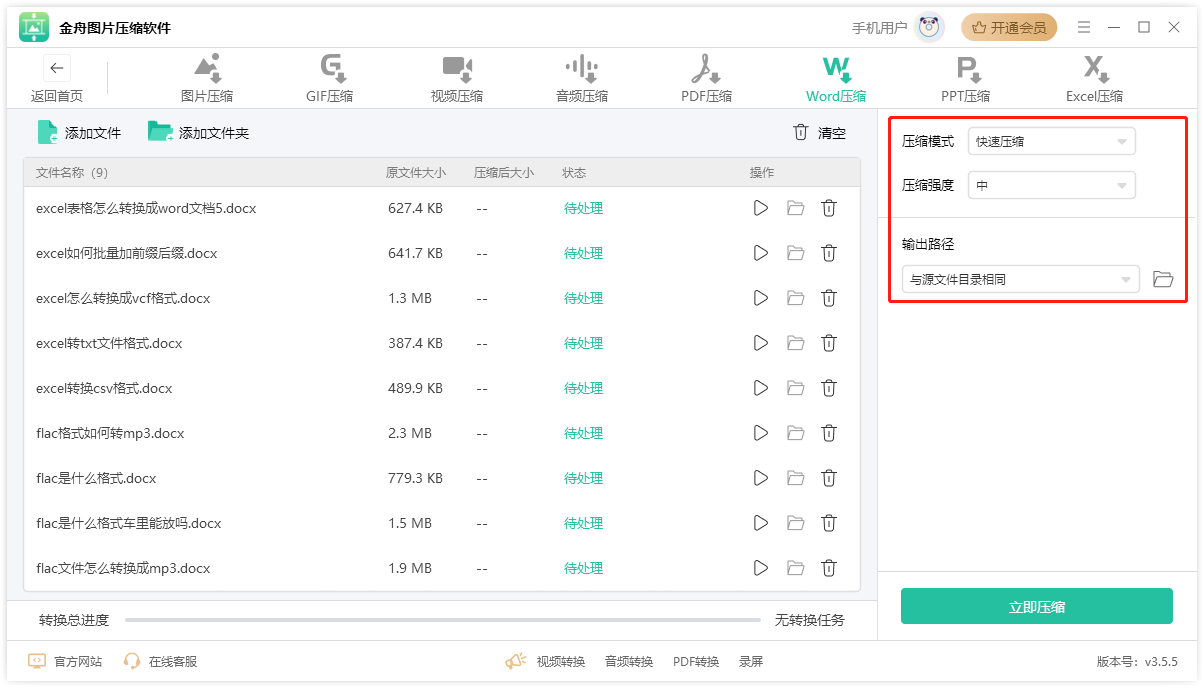Delete excel表格怎么转换成word文档5.docx from list
The image size is (1204, 688).
[x=829, y=208]
